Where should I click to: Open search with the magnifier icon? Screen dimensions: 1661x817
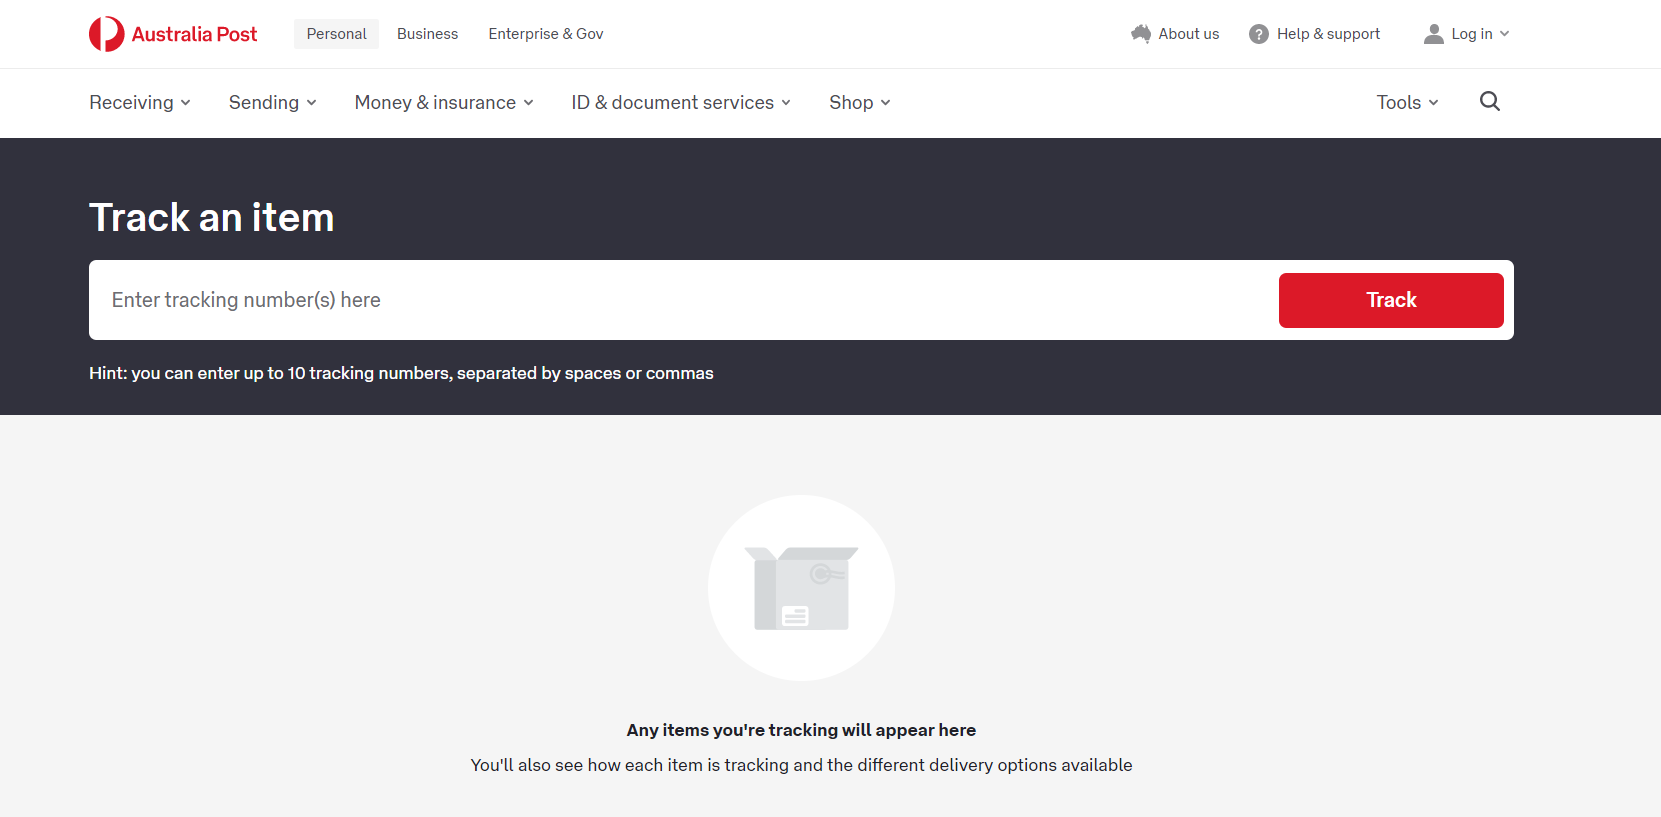coord(1490,101)
